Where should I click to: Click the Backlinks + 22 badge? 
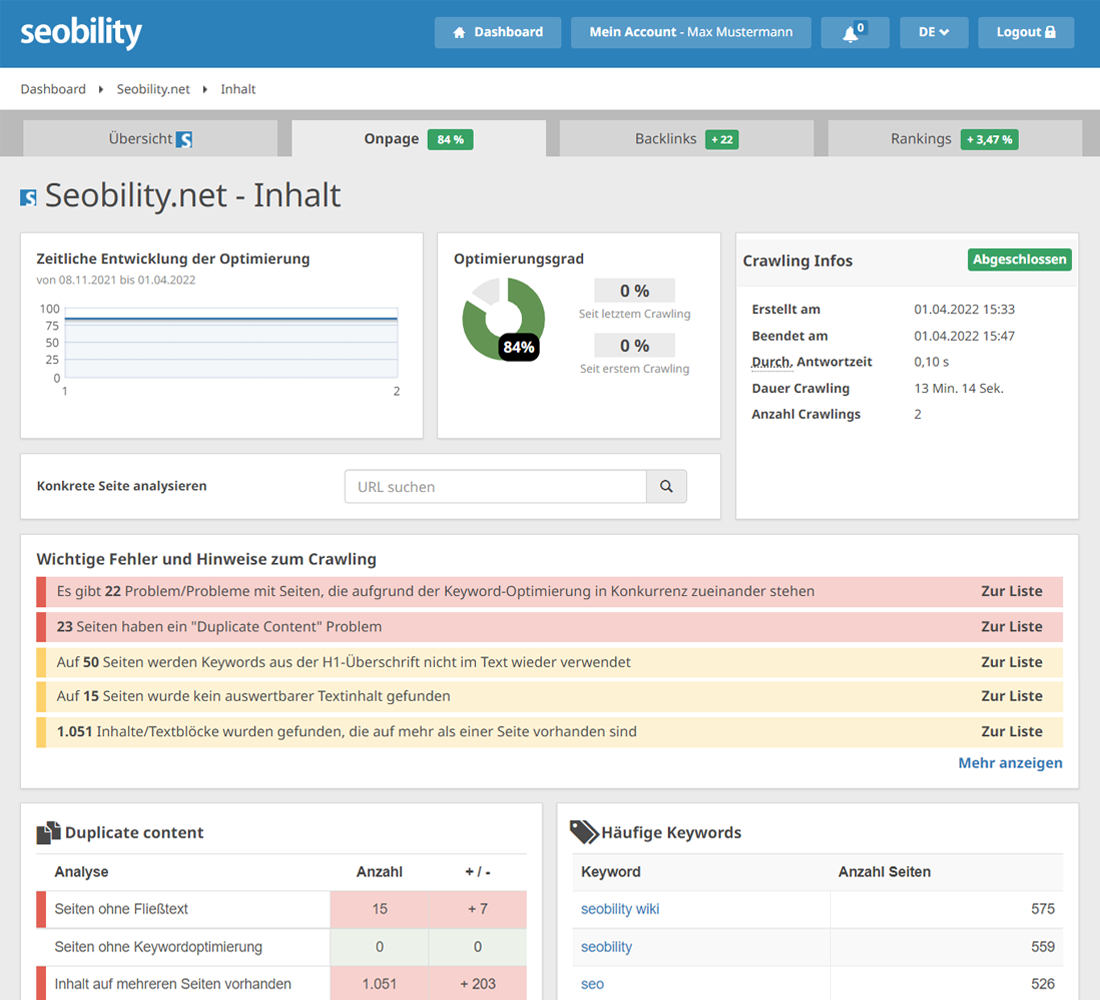point(721,140)
